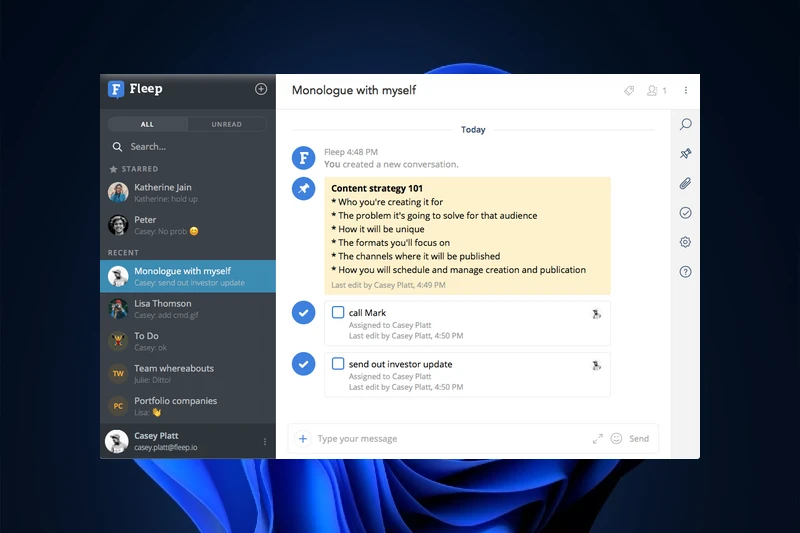Click the sidebar search magnifier icon
The width and height of the screenshot is (800, 533).
pos(117,147)
